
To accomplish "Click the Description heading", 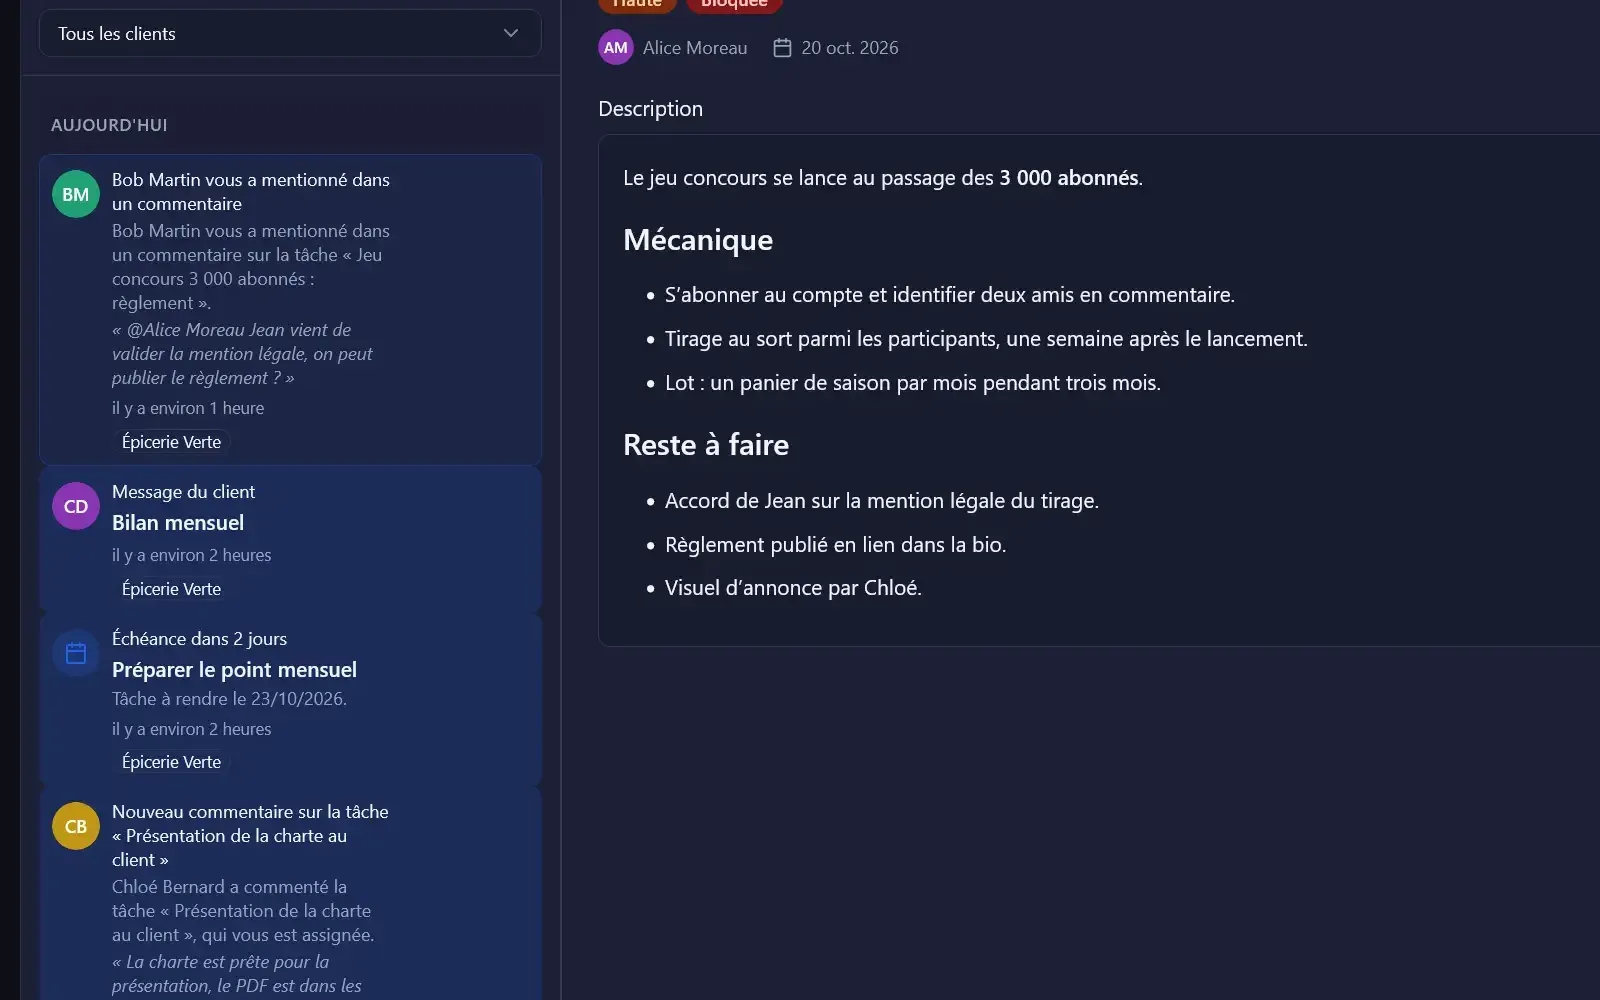I will tap(650, 109).
